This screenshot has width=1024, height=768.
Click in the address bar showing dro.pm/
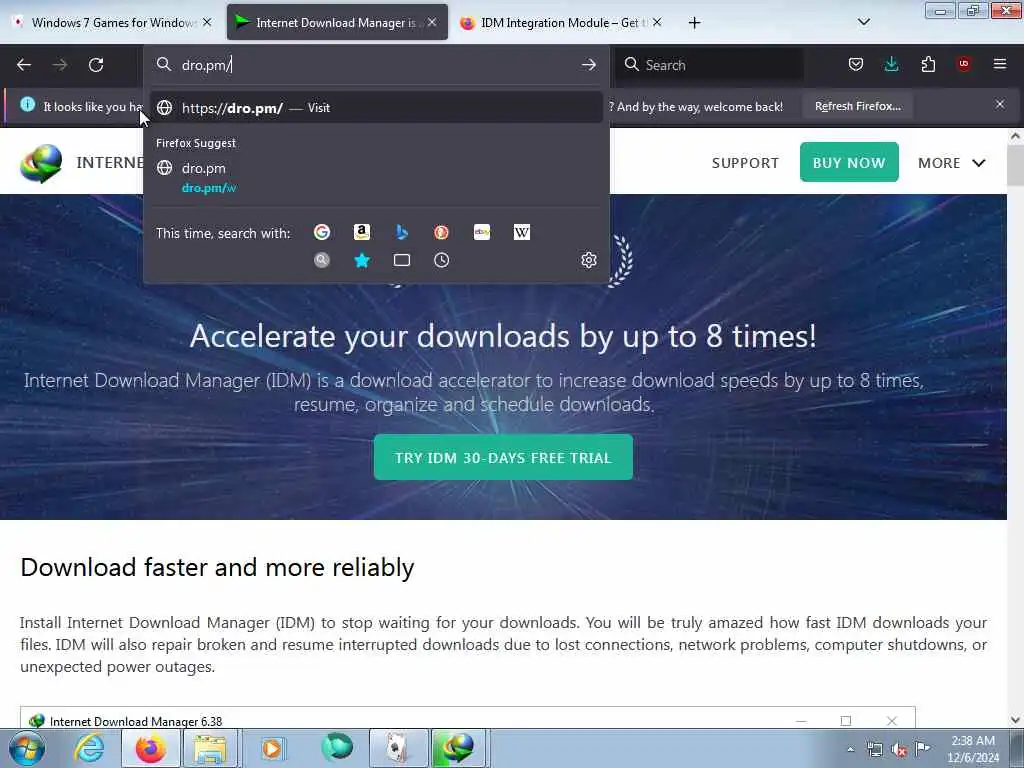(379, 65)
